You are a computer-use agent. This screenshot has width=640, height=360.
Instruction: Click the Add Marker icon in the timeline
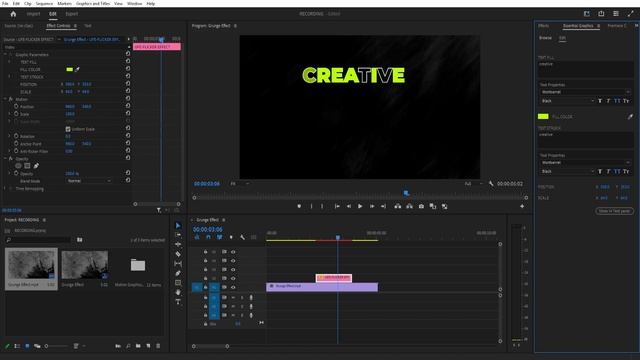(231, 237)
